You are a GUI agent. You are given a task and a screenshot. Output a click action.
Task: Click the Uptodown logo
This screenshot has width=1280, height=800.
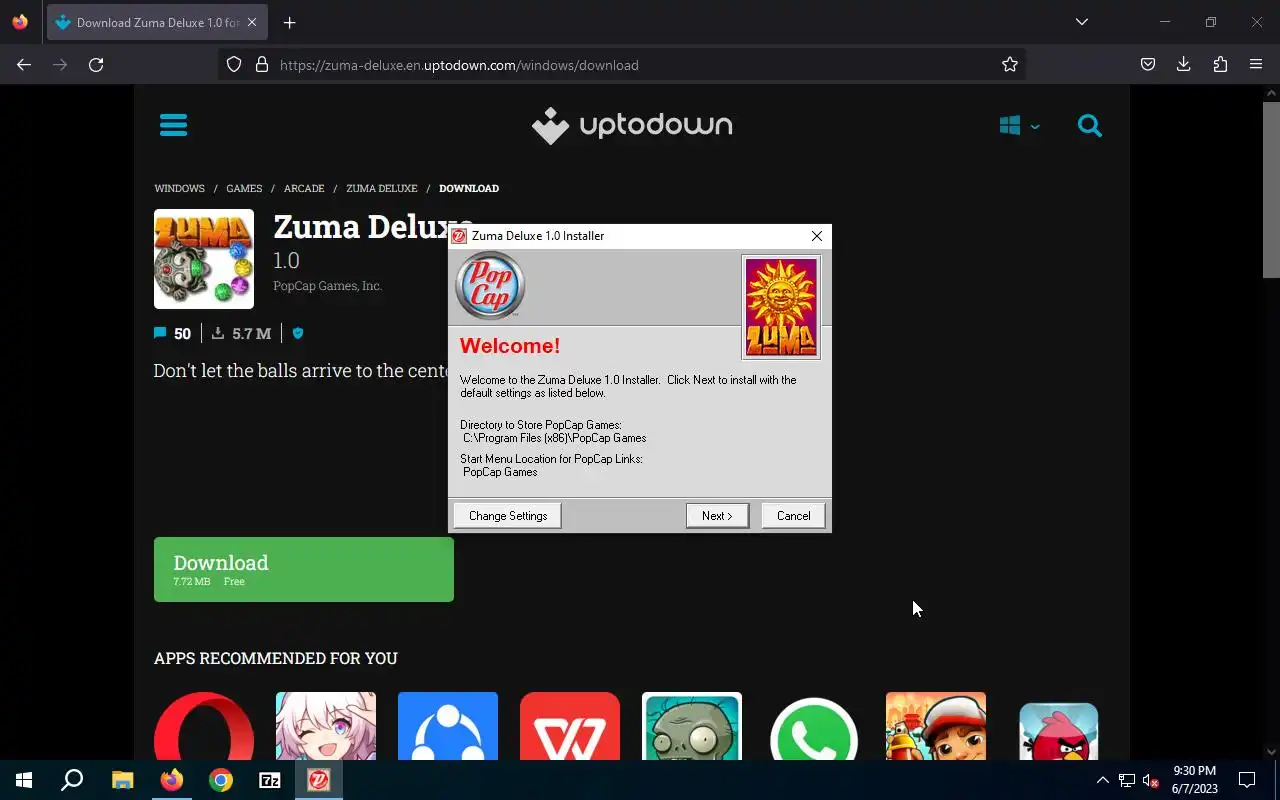click(632, 126)
